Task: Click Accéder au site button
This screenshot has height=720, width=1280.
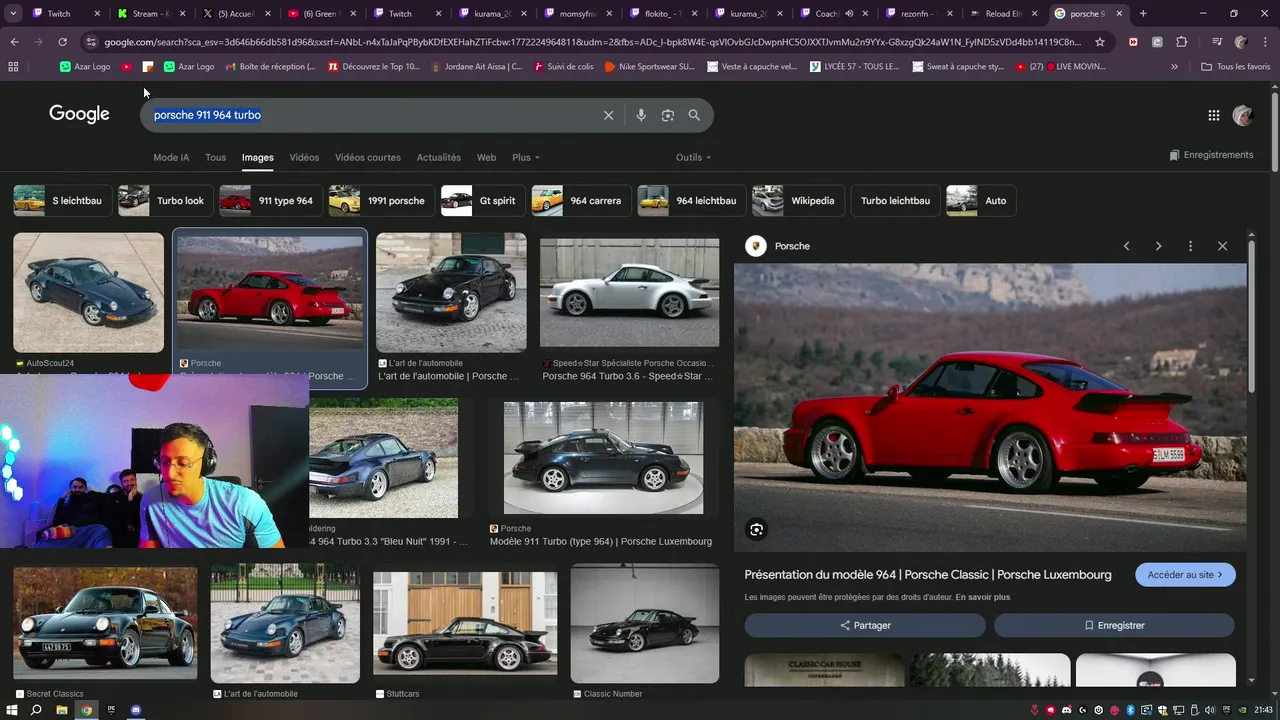Action: 1185,575
